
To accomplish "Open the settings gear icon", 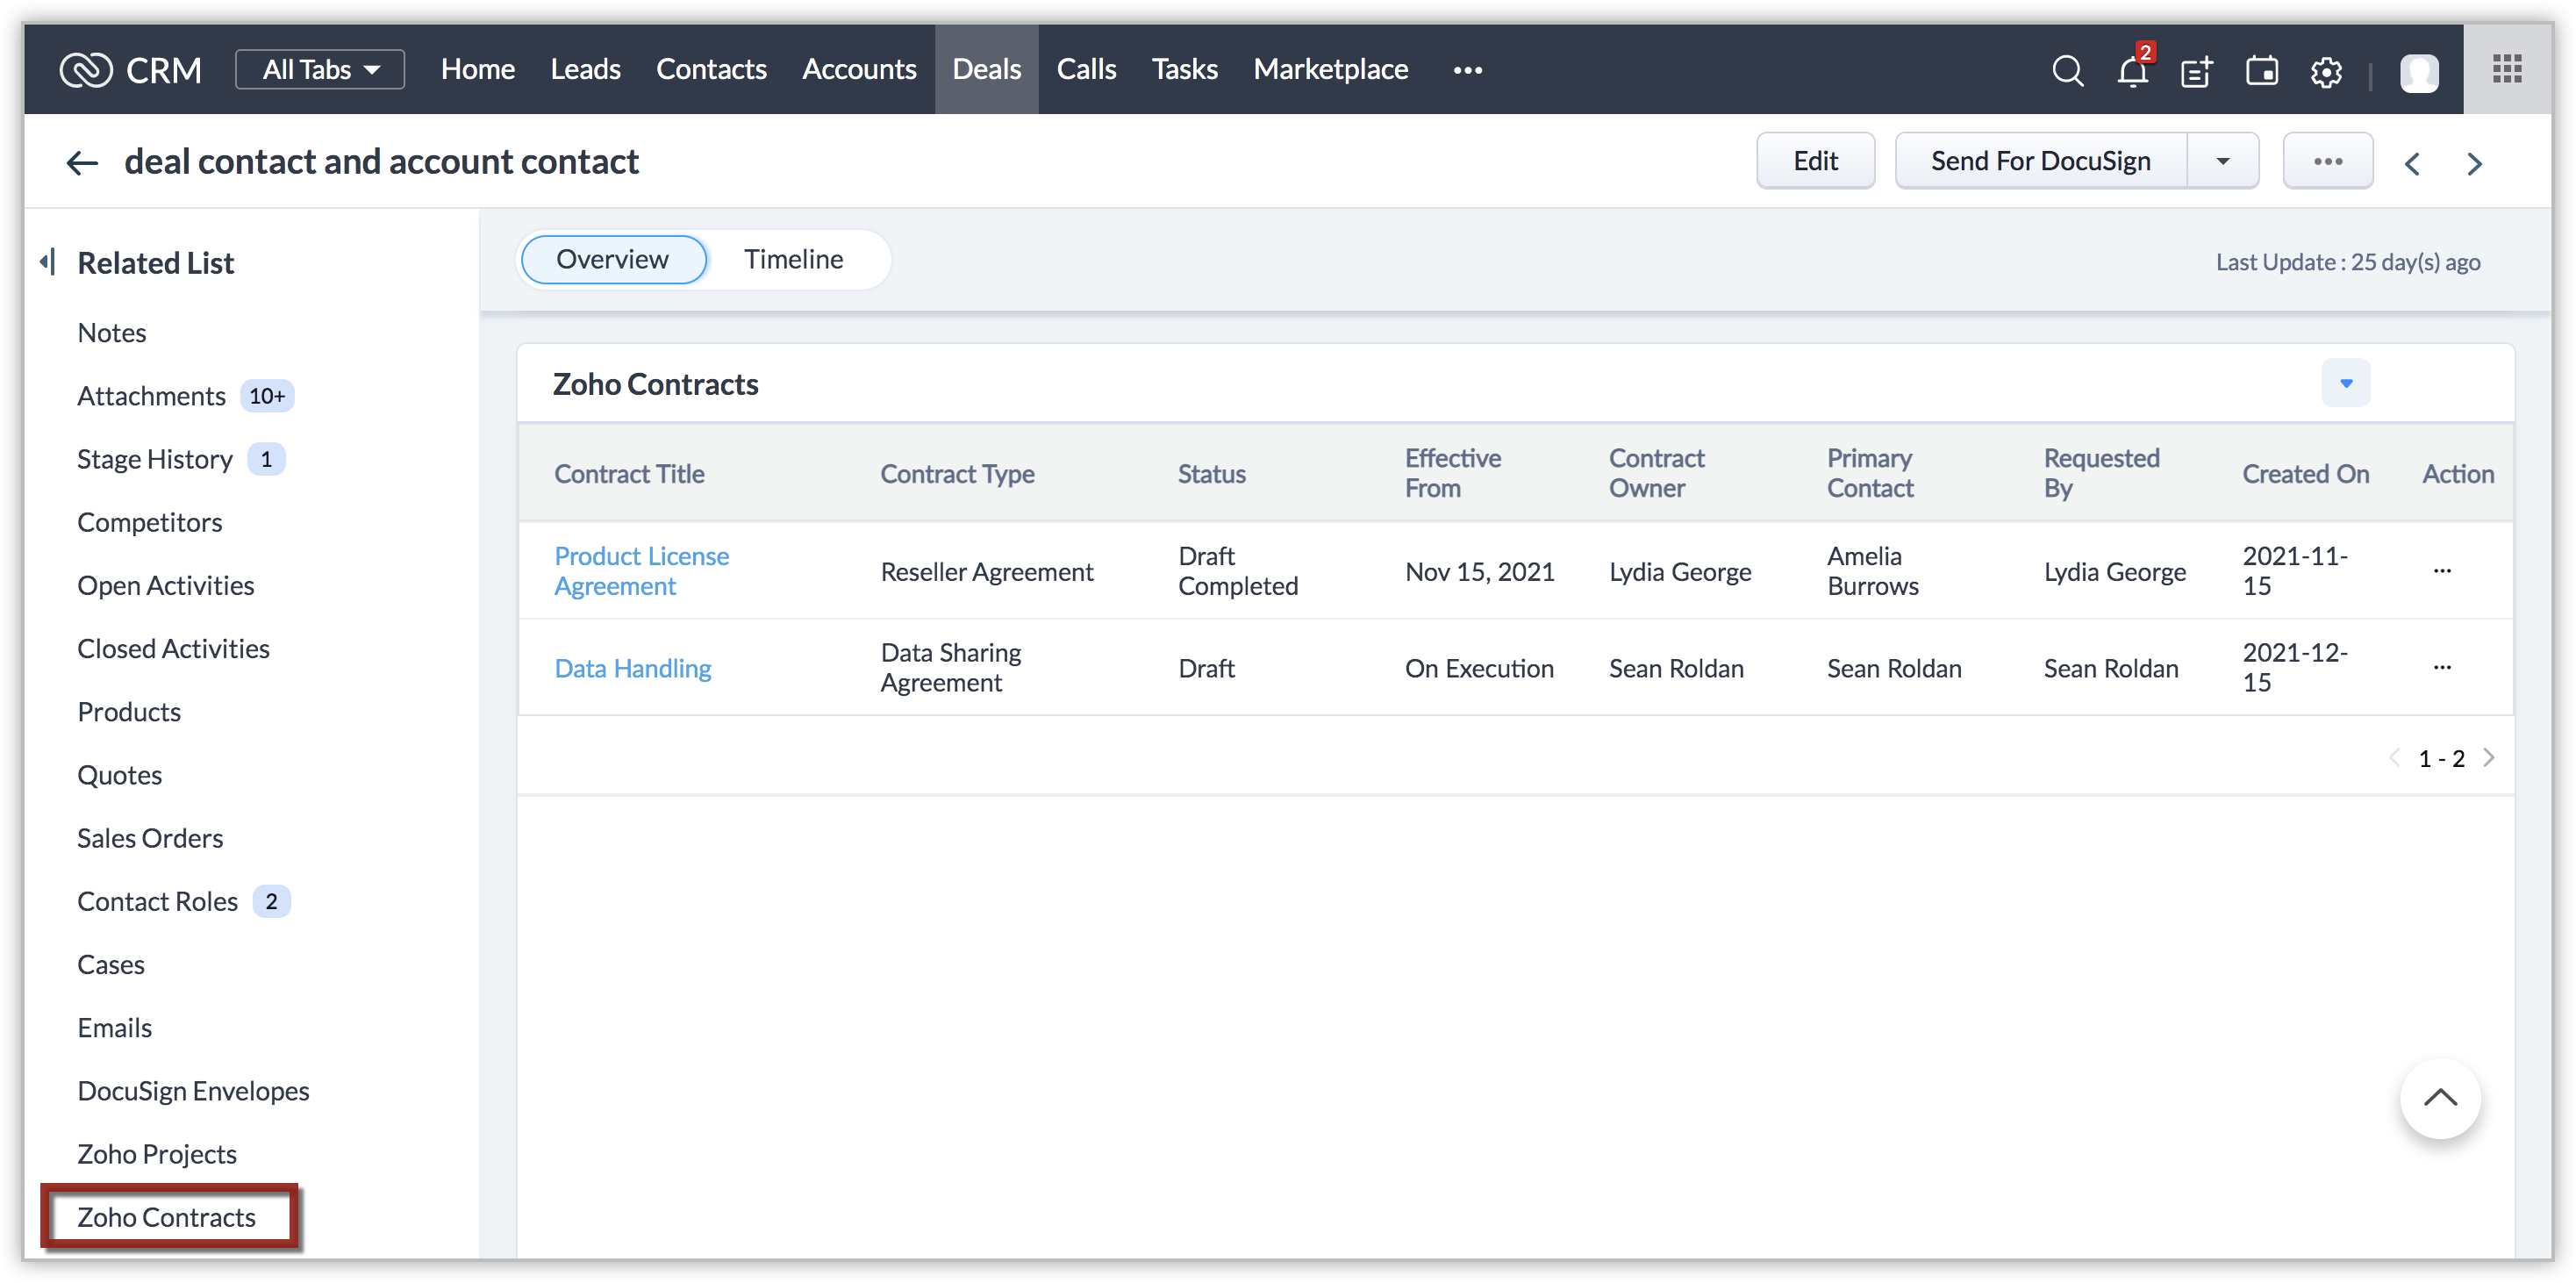I will (2326, 72).
